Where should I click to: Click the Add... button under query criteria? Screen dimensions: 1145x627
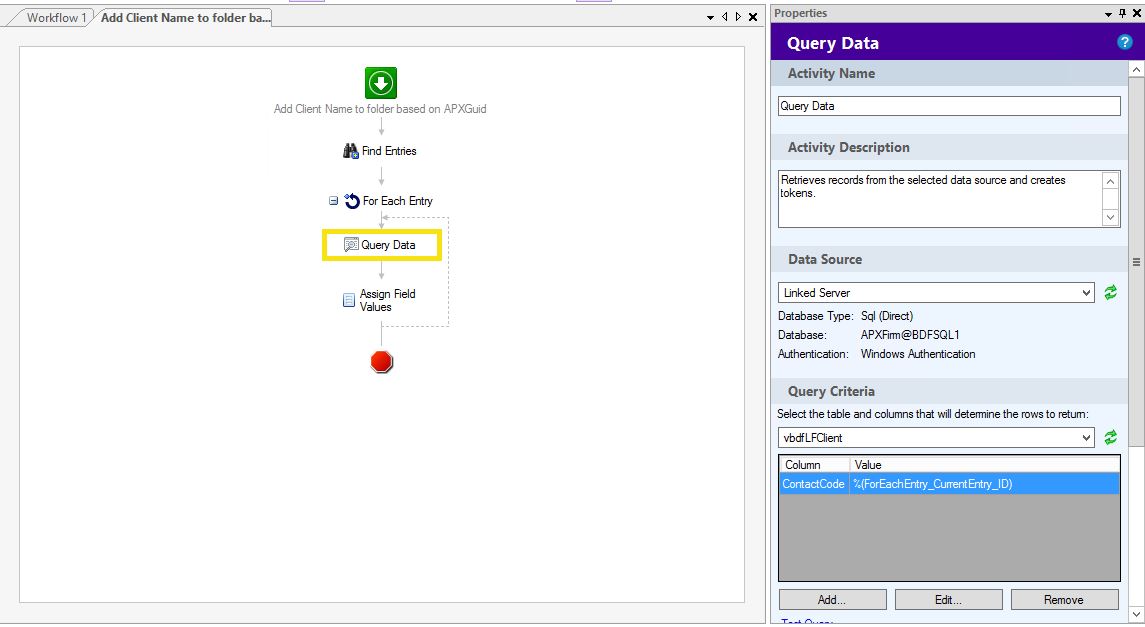(832, 600)
